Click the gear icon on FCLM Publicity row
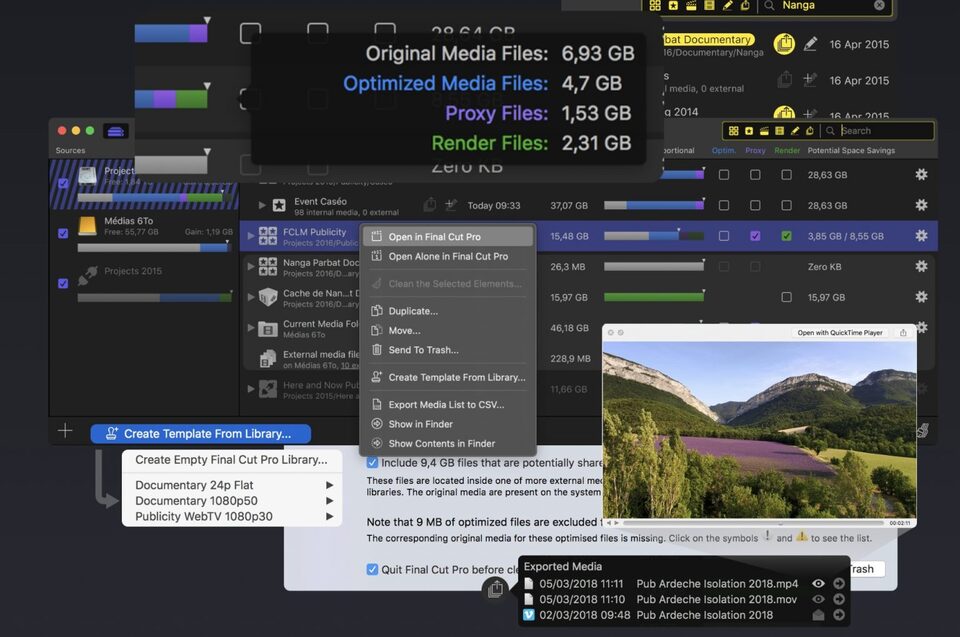 click(x=921, y=236)
